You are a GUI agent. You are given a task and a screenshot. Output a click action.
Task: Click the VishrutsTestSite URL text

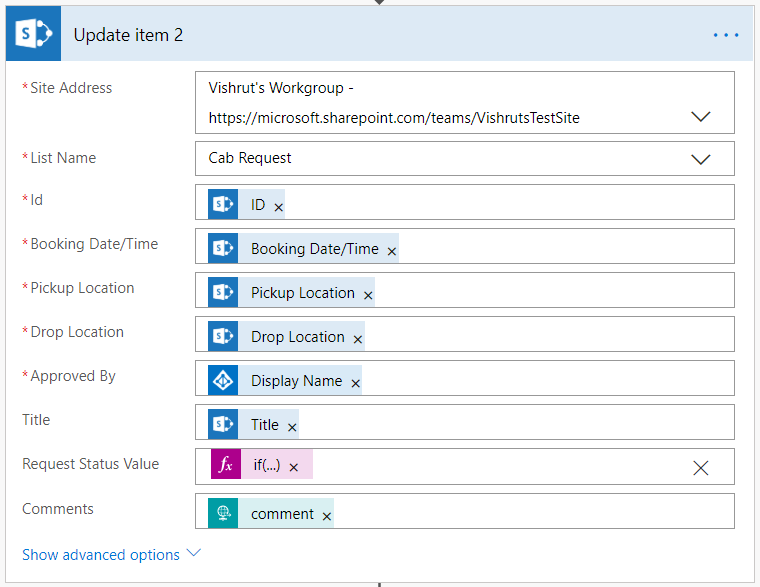click(x=394, y=118)
